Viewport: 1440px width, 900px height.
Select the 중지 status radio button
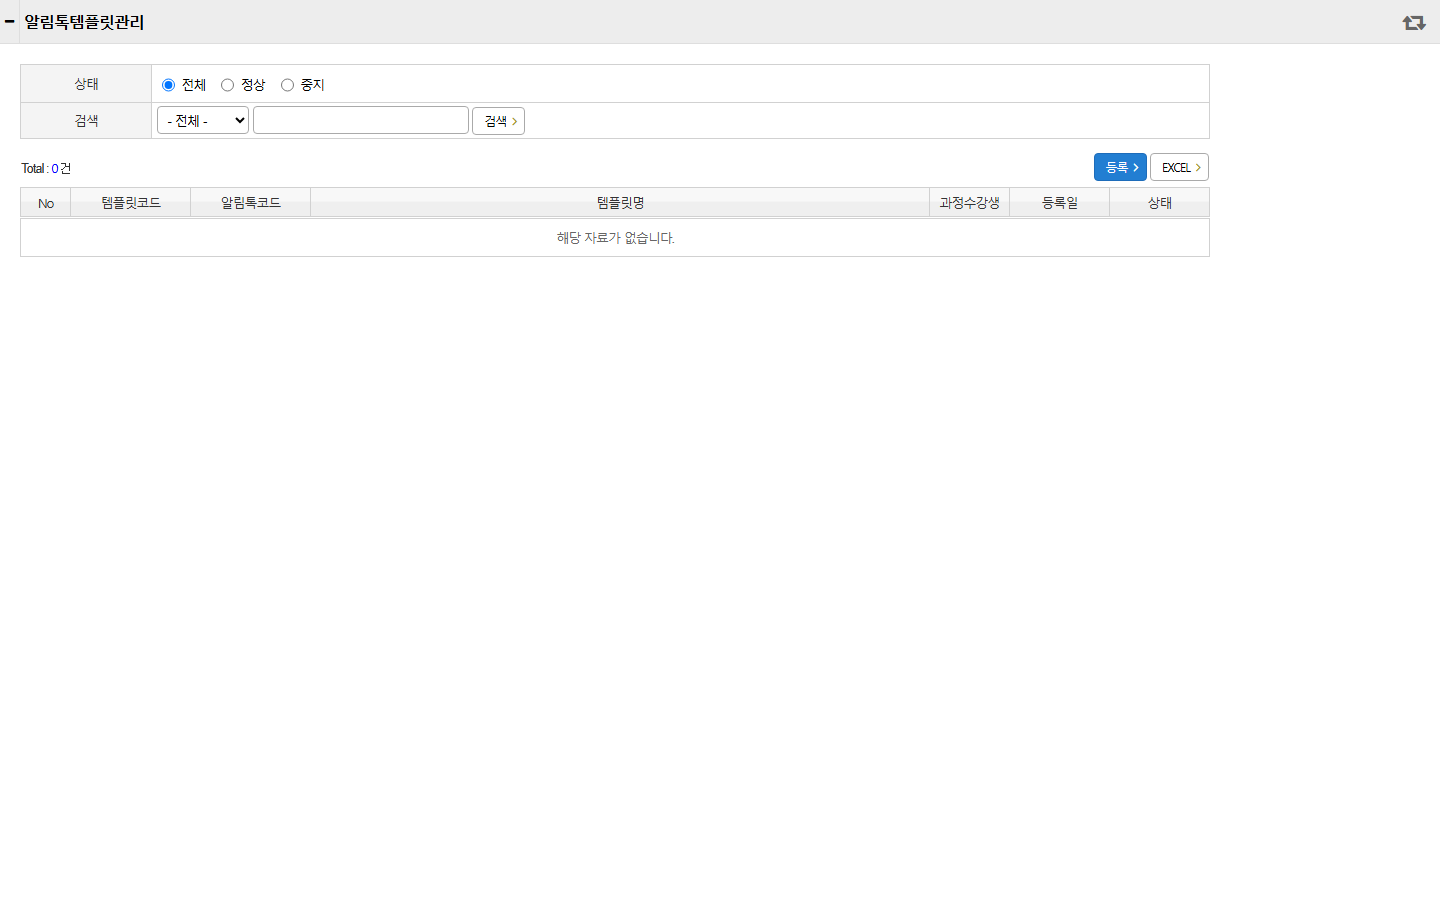coord(287,85)
